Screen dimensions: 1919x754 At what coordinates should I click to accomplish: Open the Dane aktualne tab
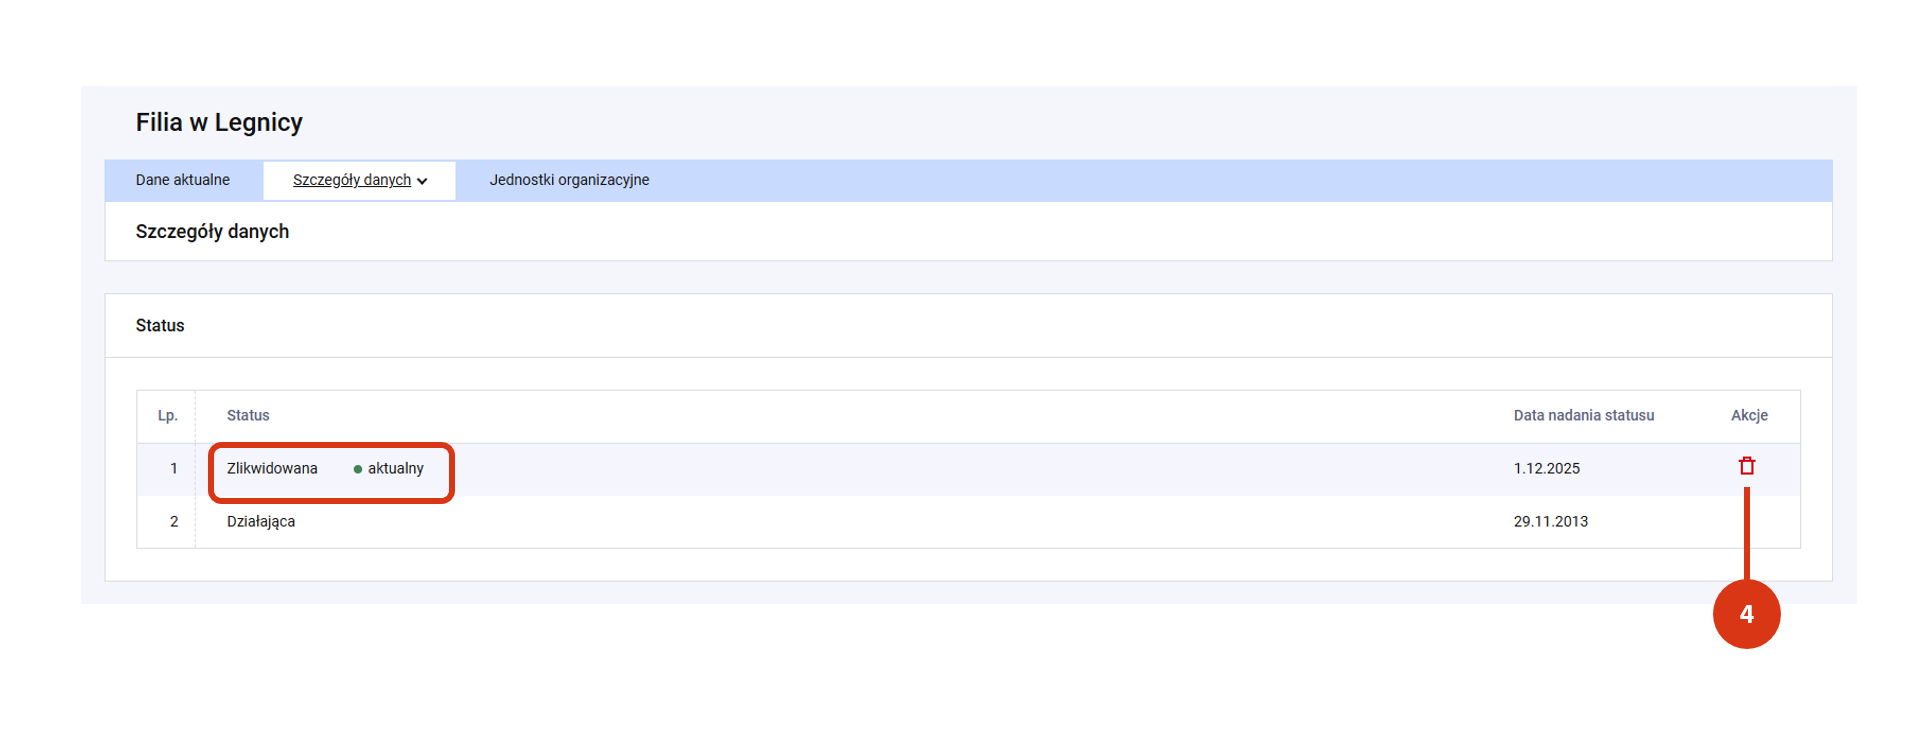(183, 180)
